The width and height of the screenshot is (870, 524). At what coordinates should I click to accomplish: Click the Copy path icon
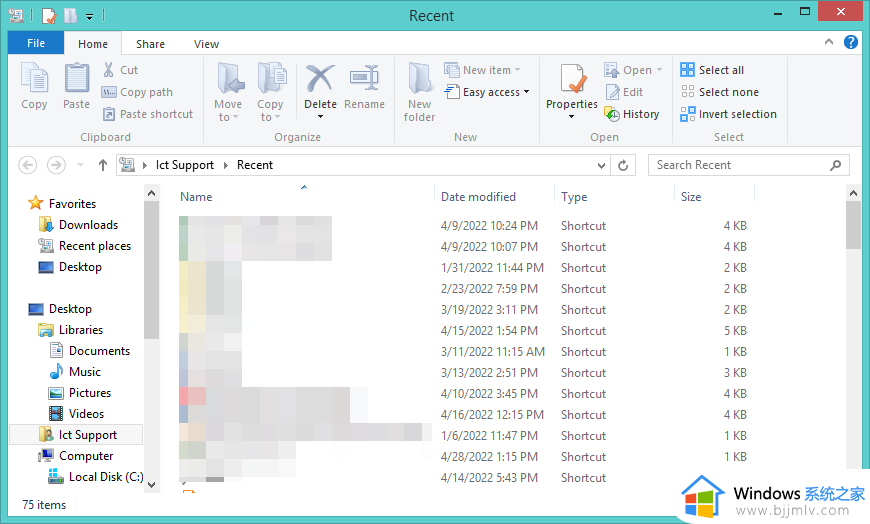pyautogui.click(x=109, y=92)
